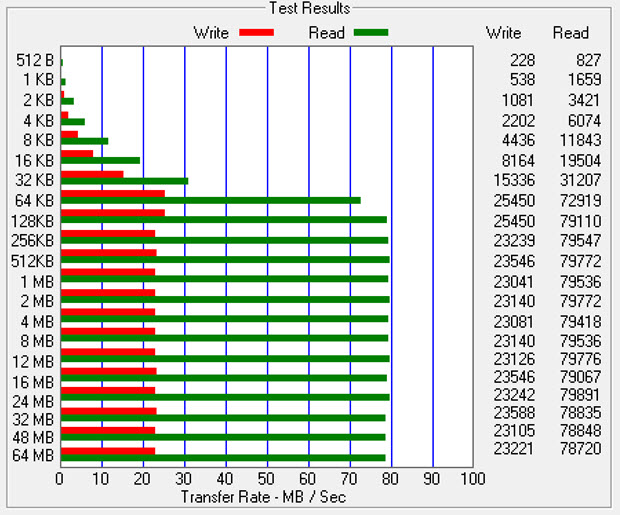Viewport: 620px width, 515px height.
Task: Click the red write bar for 128KB
Action: [112, 212]
